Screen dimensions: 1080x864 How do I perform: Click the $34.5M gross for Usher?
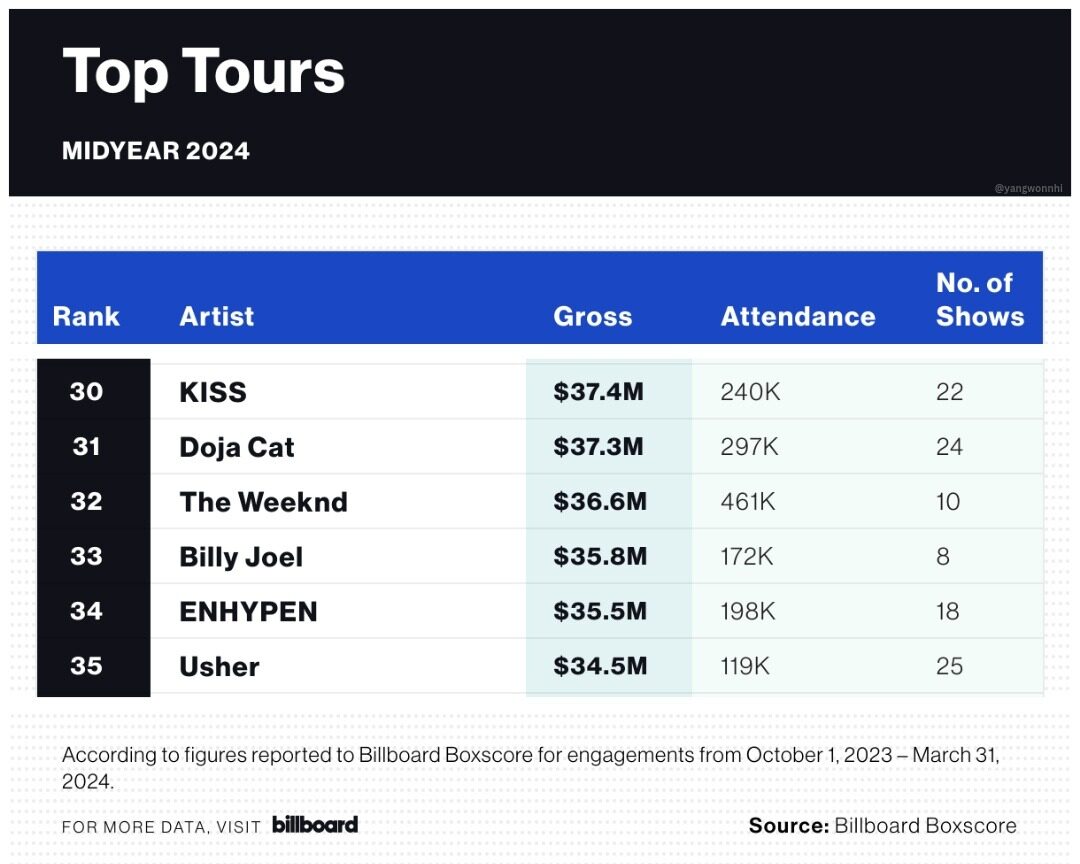pyautogui.click(x=600, y=666)
